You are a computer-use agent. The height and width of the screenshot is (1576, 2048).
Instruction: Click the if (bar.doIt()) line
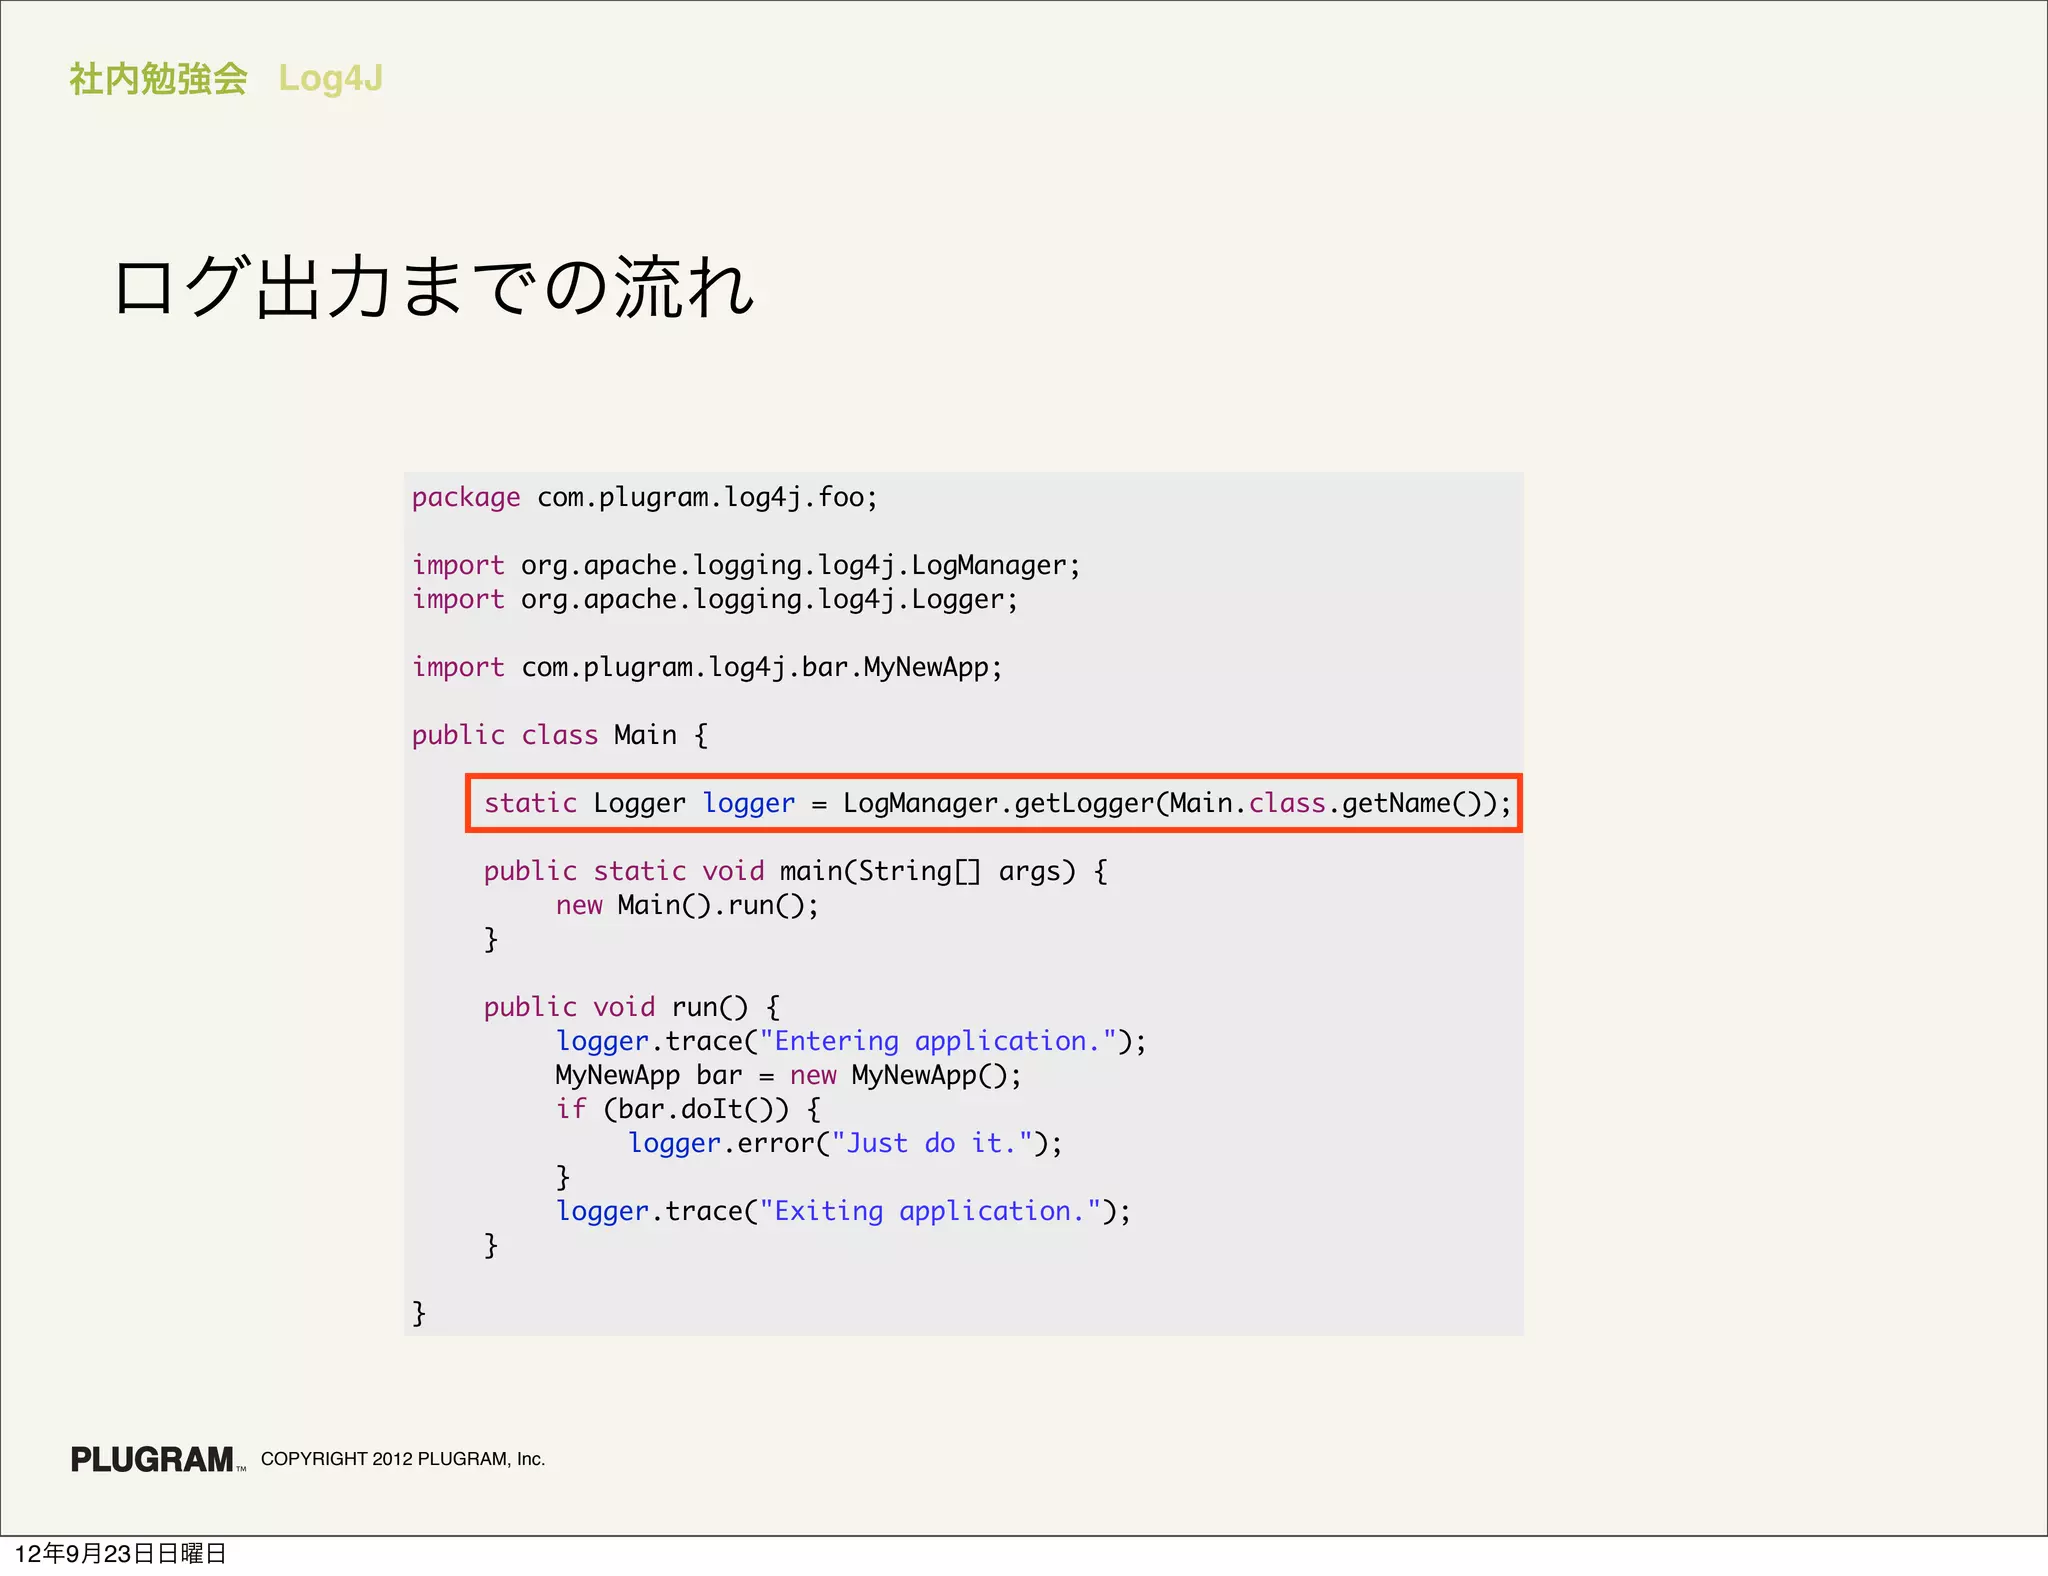point(689,1109)
